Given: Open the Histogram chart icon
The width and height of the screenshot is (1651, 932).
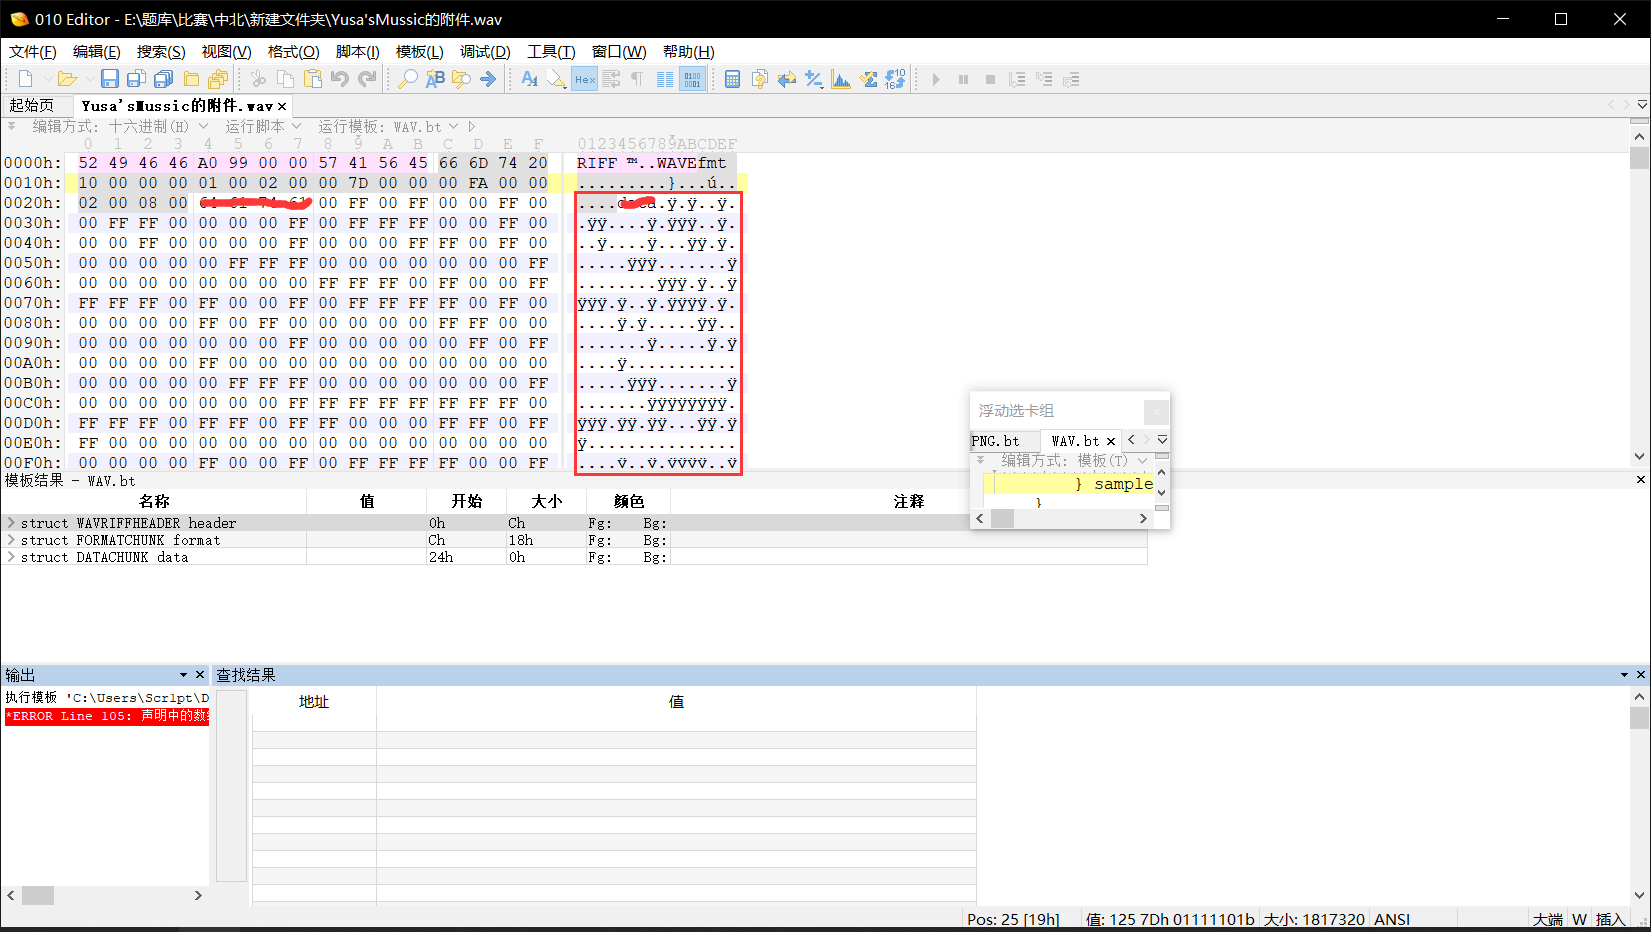Looking at the screenshot, I should click(x=841, y=79).
